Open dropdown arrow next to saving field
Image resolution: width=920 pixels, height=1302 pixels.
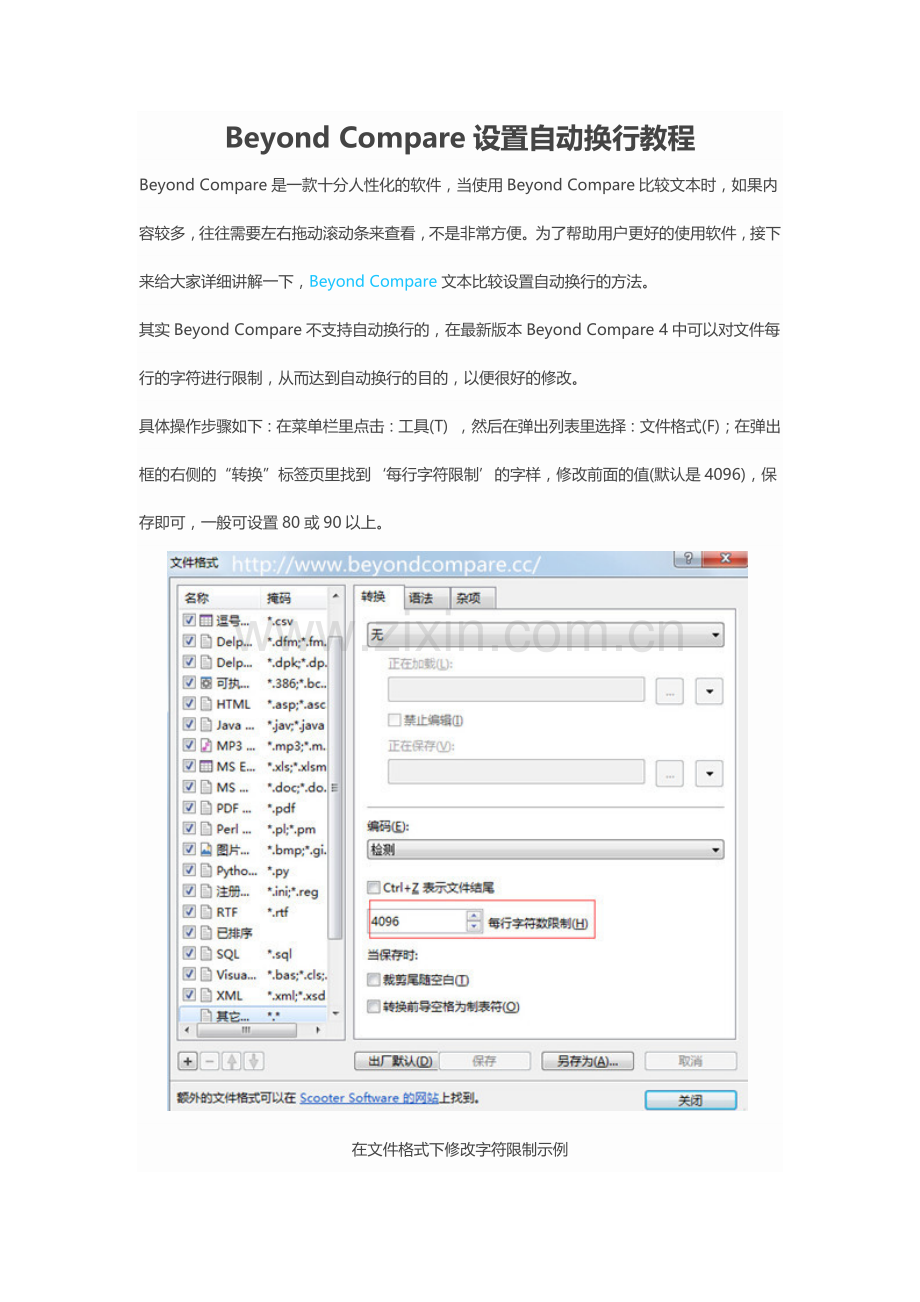click(709, 773)
